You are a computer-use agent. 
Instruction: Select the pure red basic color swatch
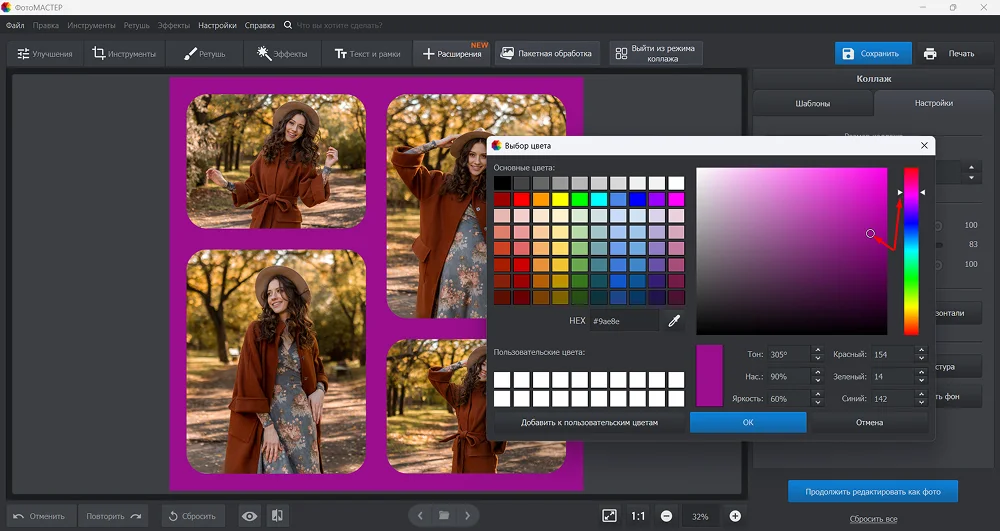coord(522,200)
